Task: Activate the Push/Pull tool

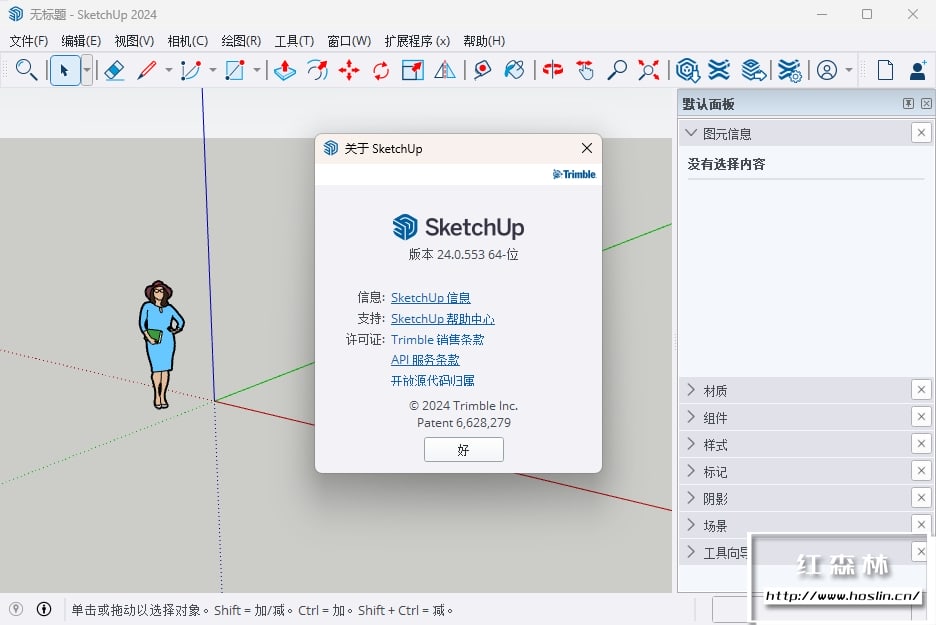Action: (x=285, y=70)
